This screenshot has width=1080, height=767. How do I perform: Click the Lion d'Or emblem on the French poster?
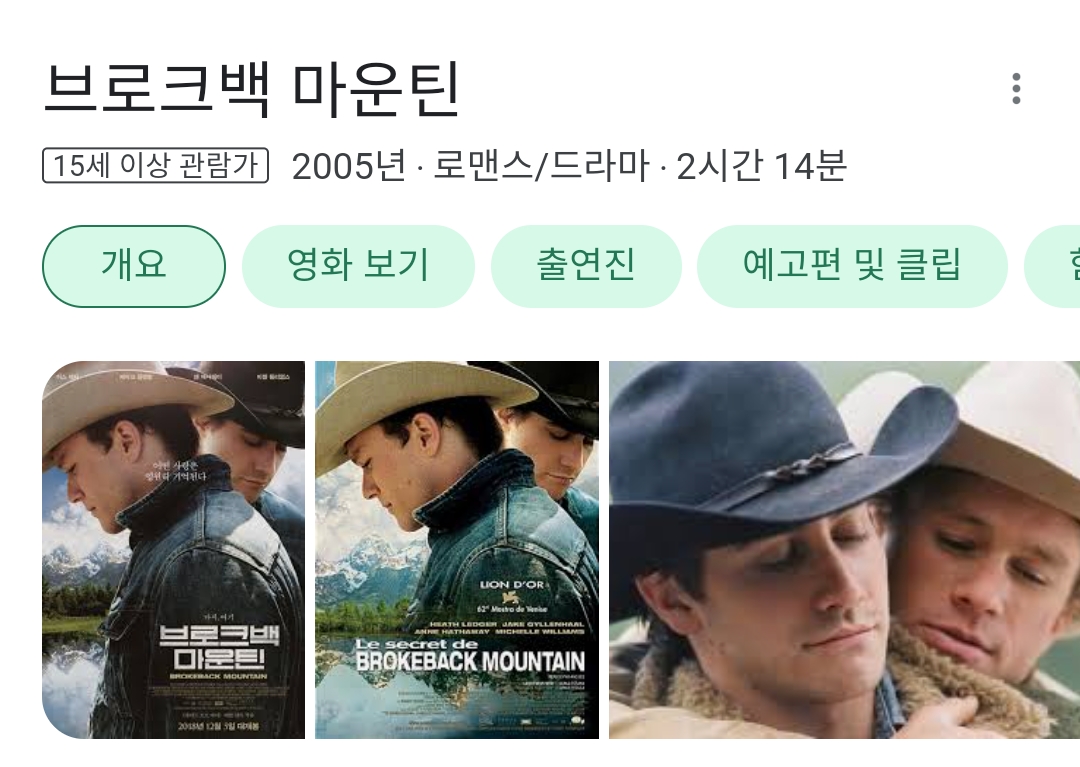(512, 596)
